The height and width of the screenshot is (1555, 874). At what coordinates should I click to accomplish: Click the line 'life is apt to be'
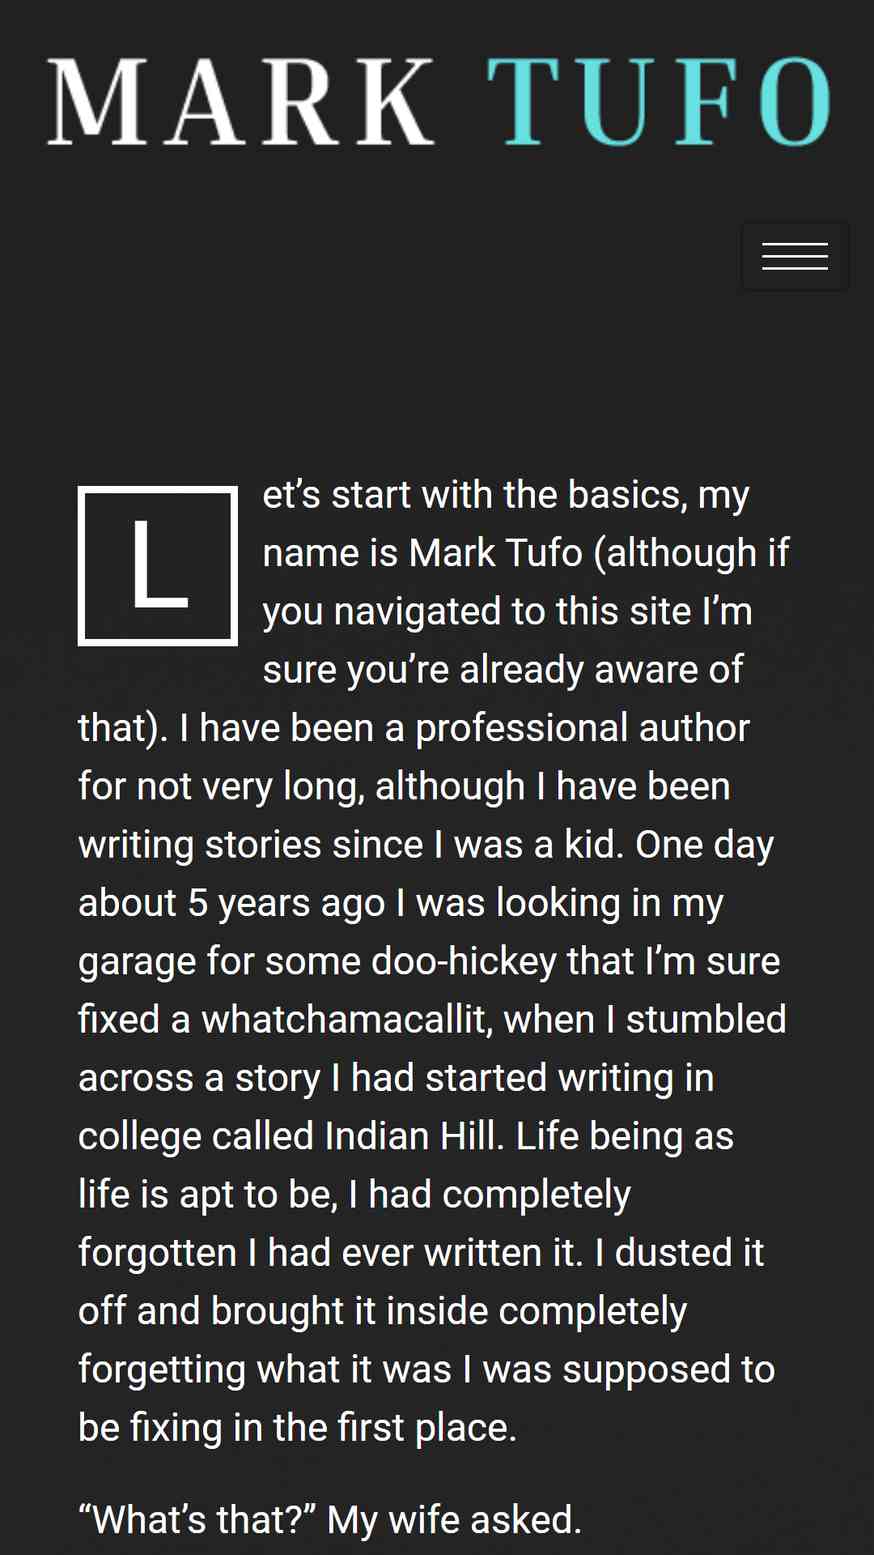coord(208,1195)
